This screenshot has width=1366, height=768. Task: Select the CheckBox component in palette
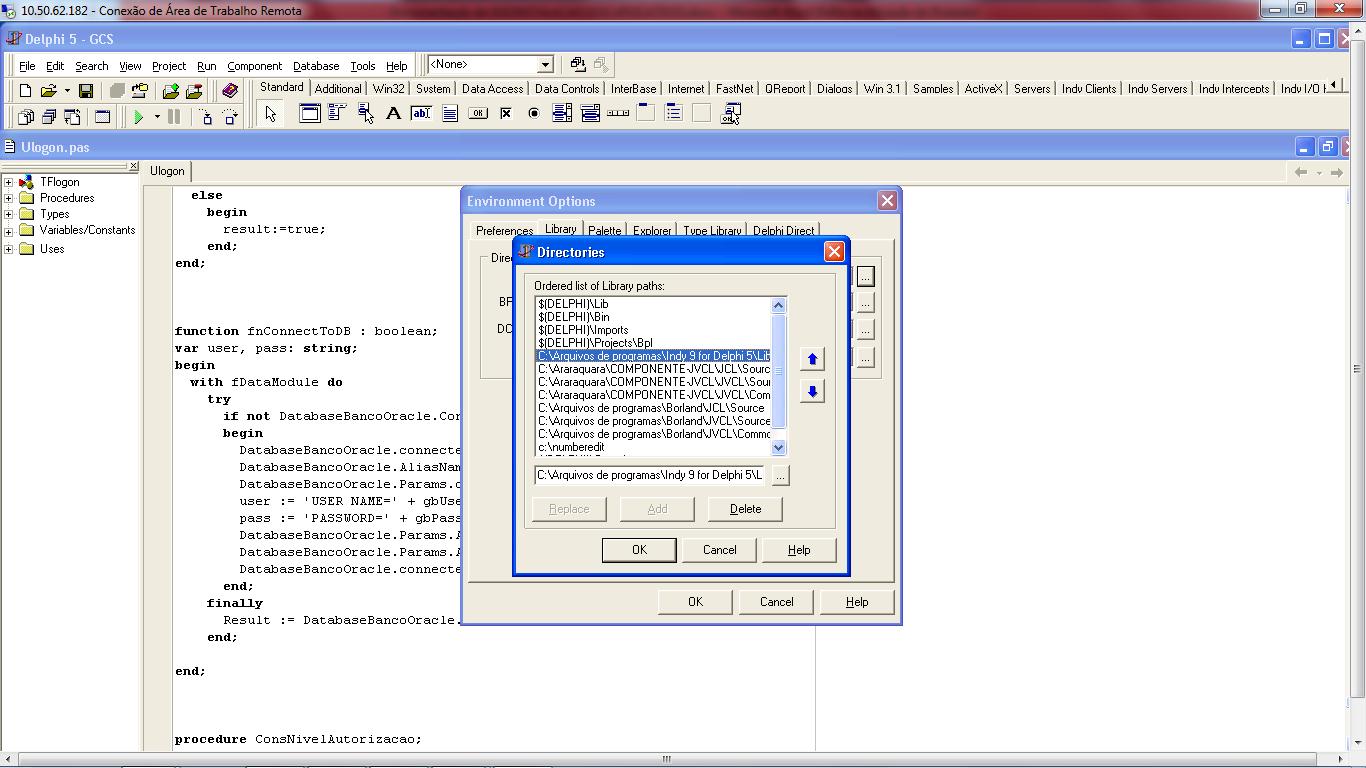506,114
